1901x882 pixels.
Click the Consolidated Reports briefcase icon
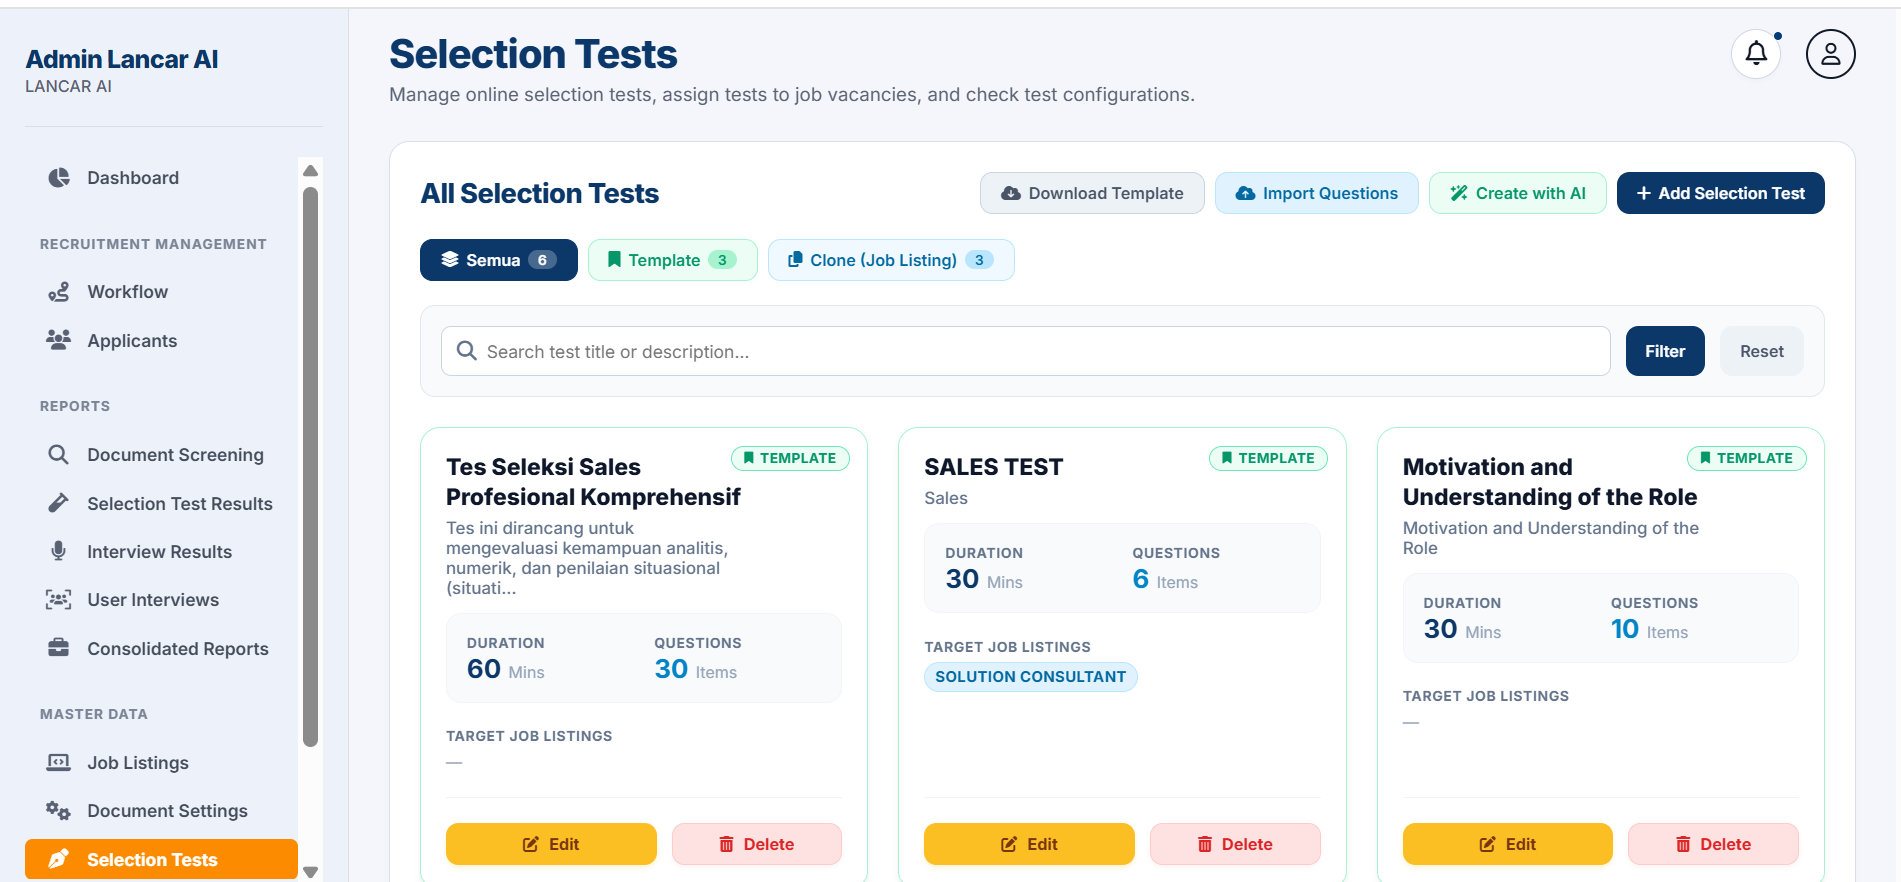59,648
